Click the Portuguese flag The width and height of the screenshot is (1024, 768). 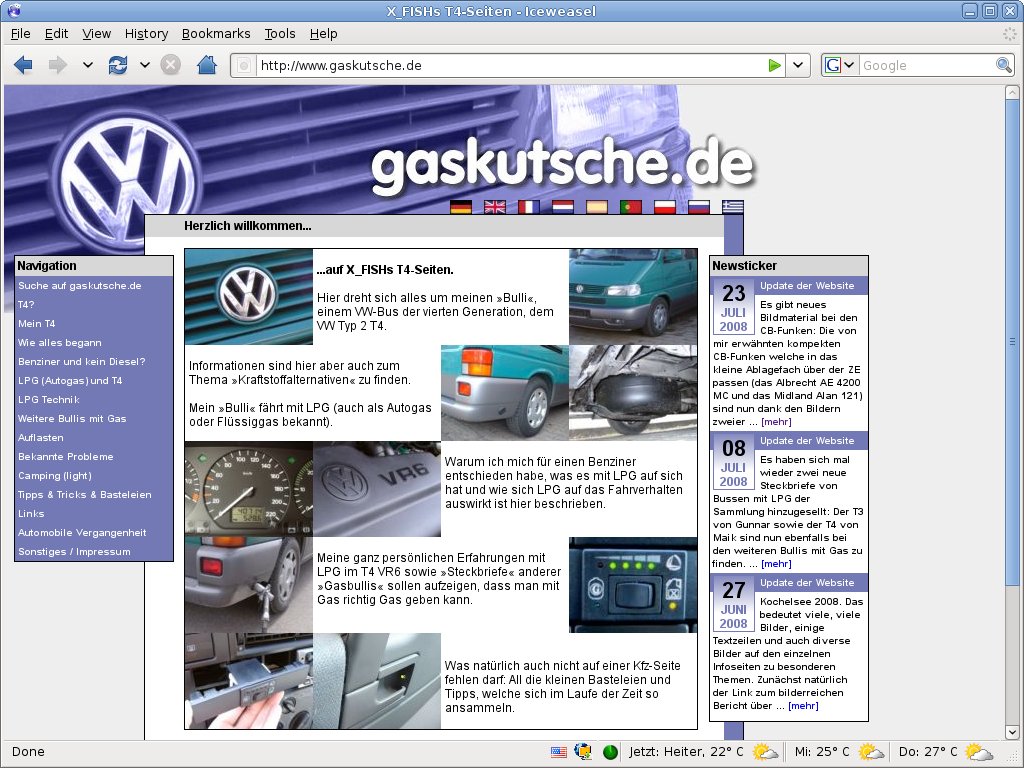[631, 207]
